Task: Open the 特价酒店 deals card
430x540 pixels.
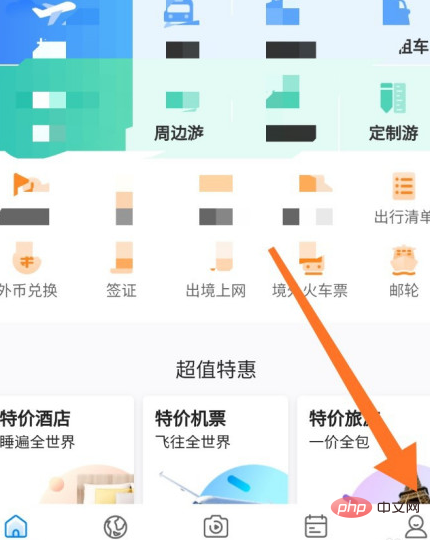Action: [67, 450]
